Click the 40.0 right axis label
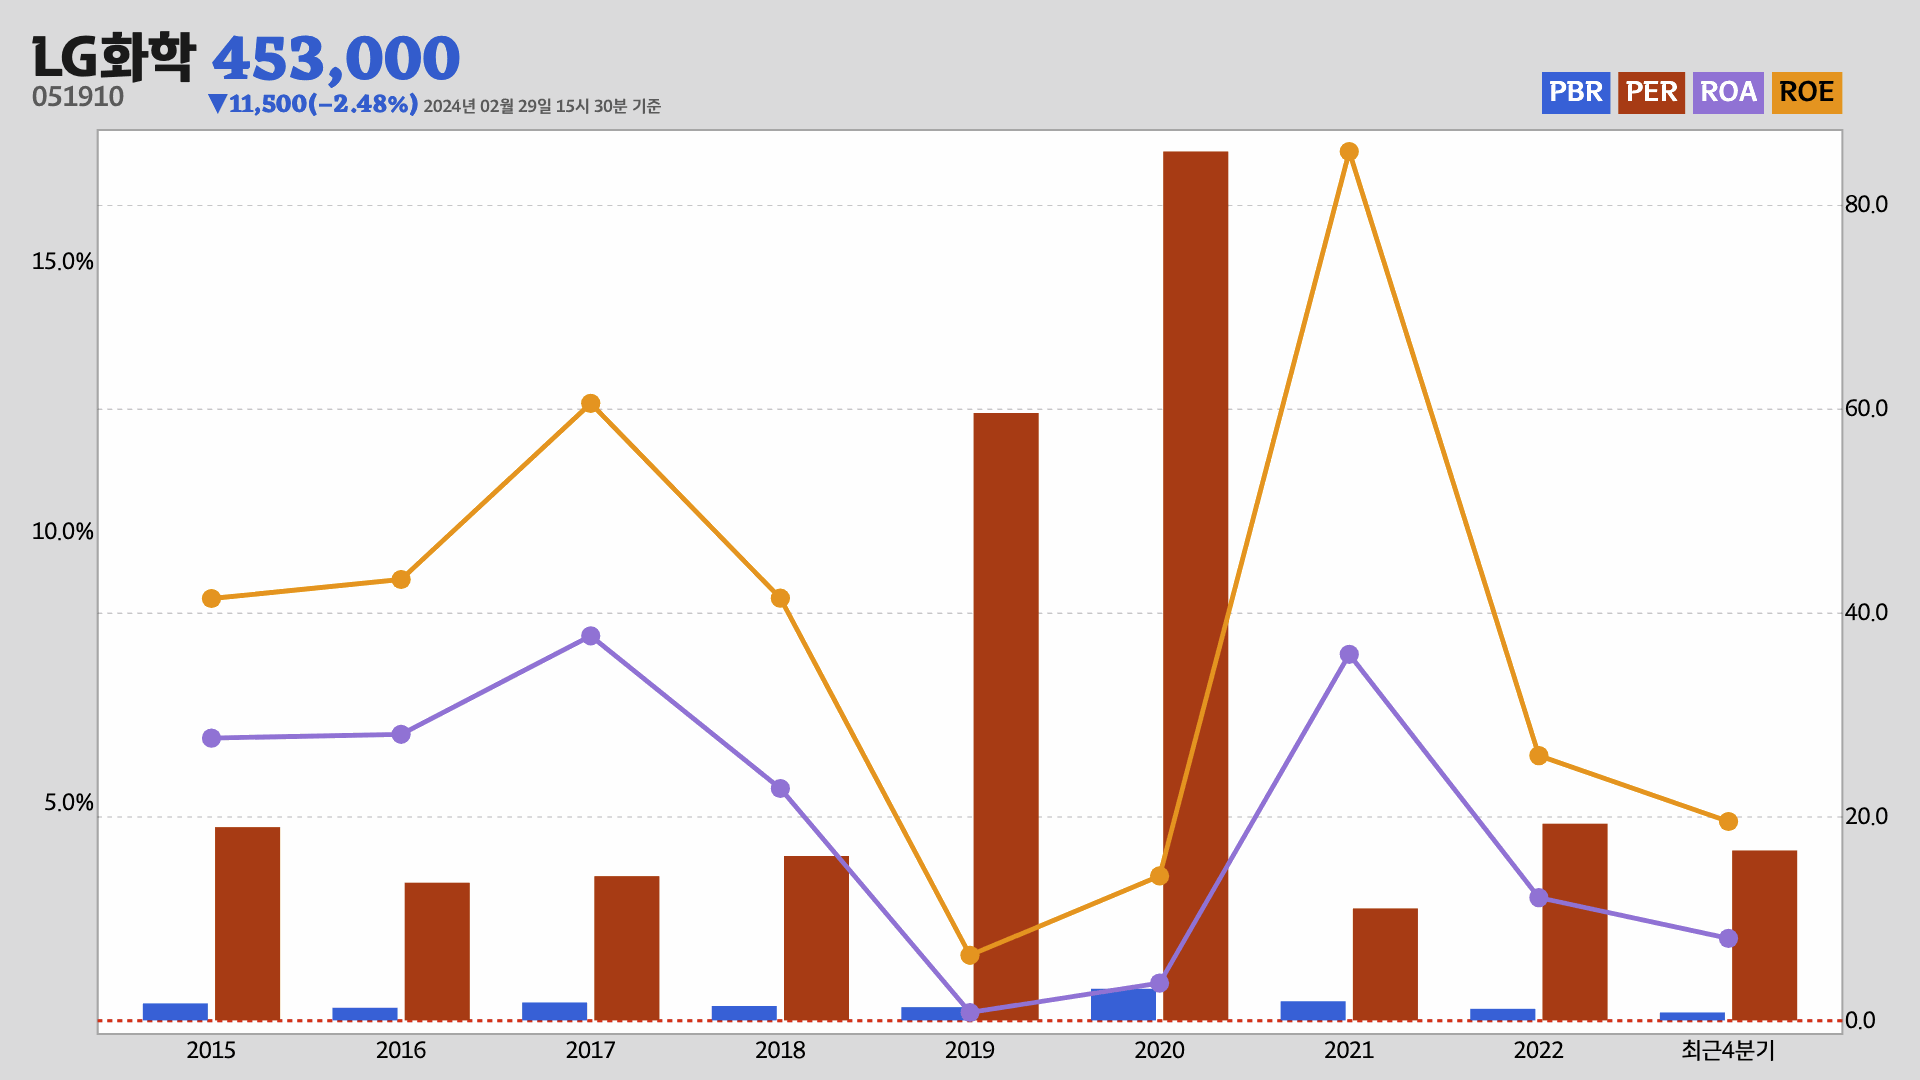This screenshot has height=1080, width=1920. click(1866, 613)
